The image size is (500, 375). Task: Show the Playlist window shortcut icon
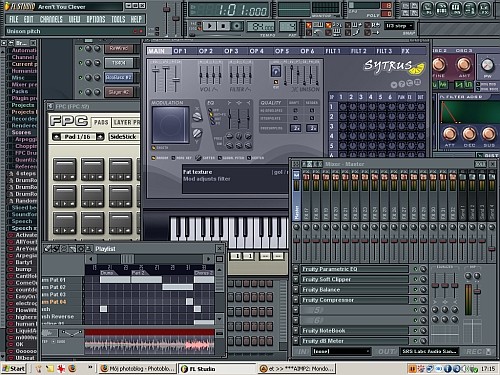[x=428, y=9]
